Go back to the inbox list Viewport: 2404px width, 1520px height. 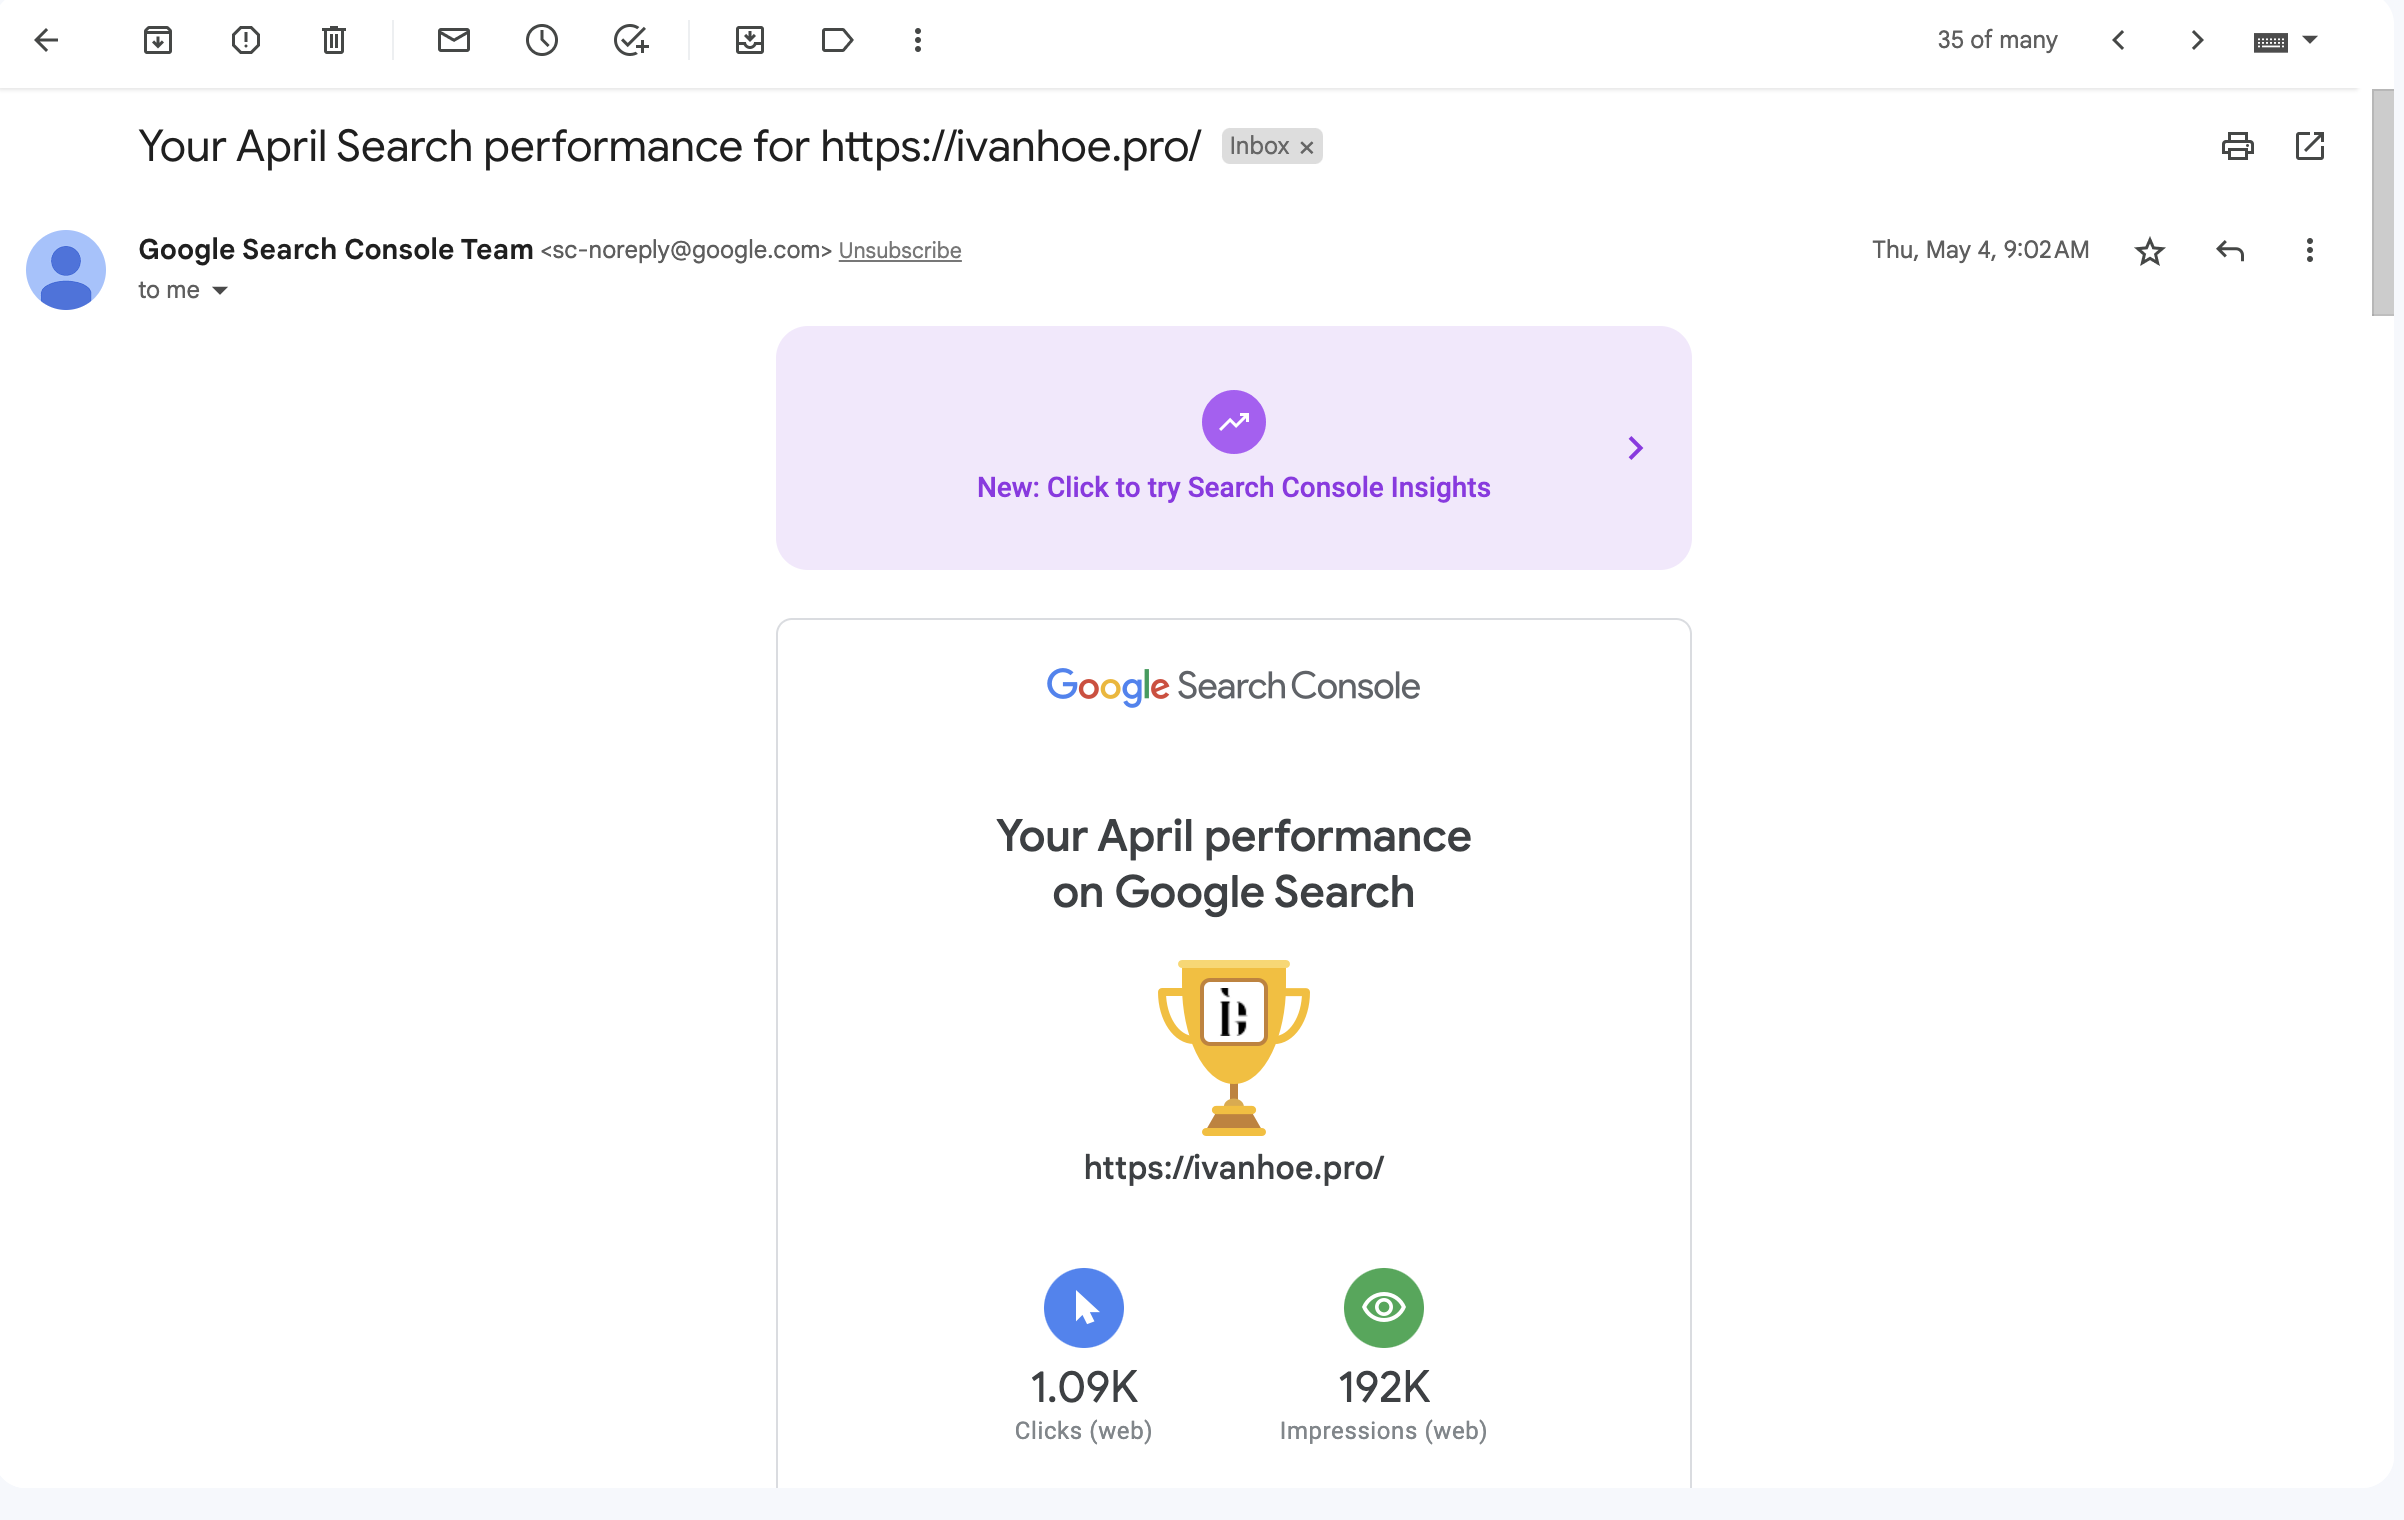point(46,40)
